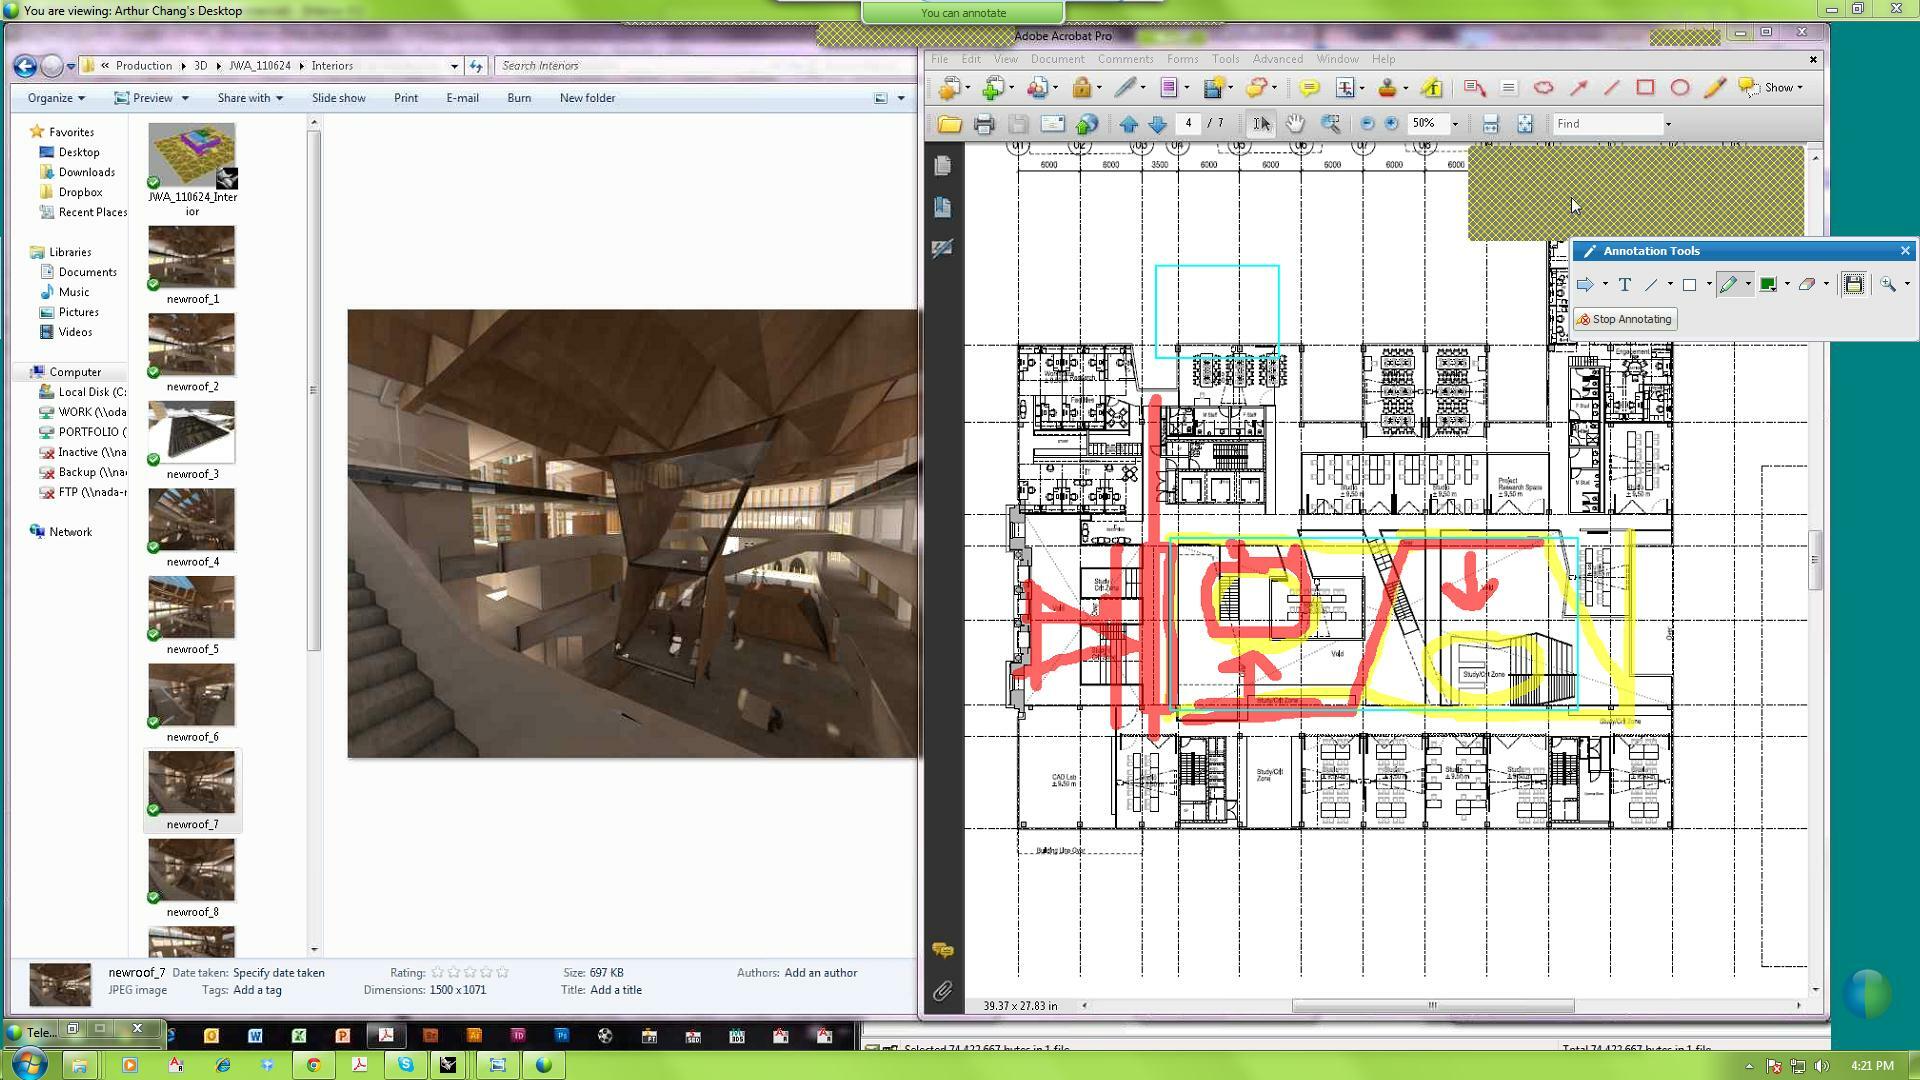The height and width of the screenshot is (1080, 1920).
Task: Click Stop Annotating button
Action: pyautogui.click(x=1625, y=320)
